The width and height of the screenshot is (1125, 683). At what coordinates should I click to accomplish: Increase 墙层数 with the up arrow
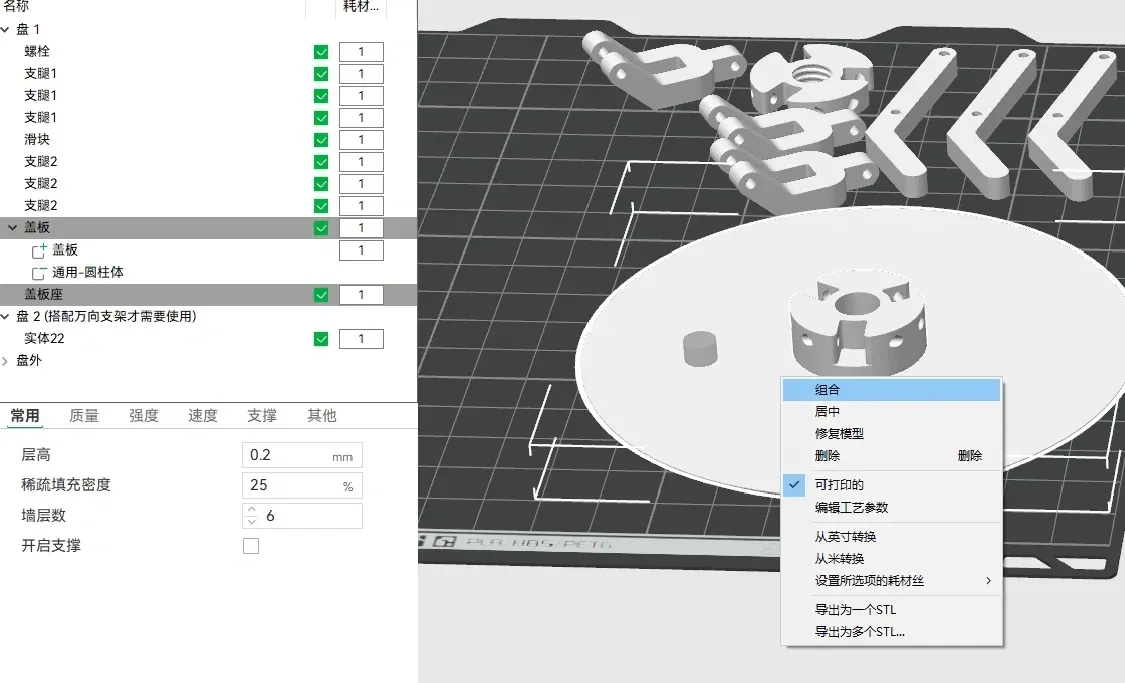pos(251,510)
